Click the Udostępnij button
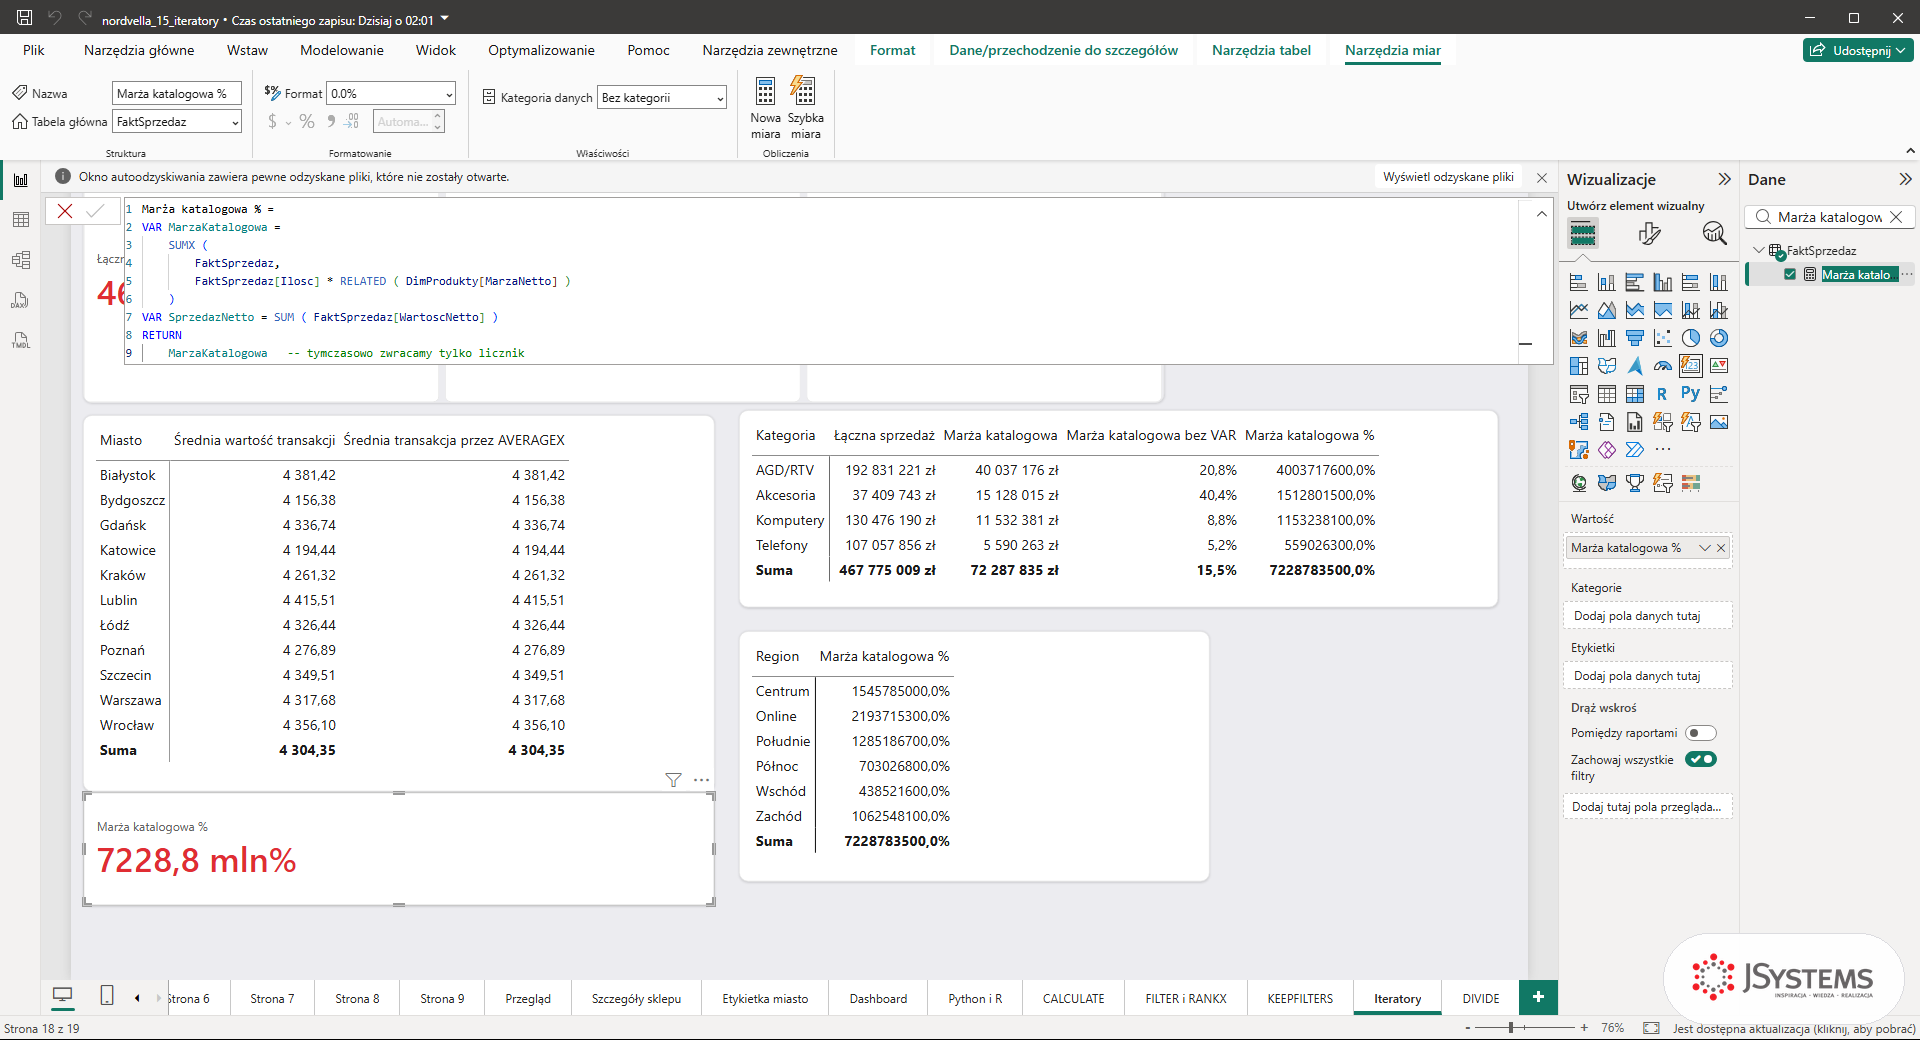 pos(1858,50)
